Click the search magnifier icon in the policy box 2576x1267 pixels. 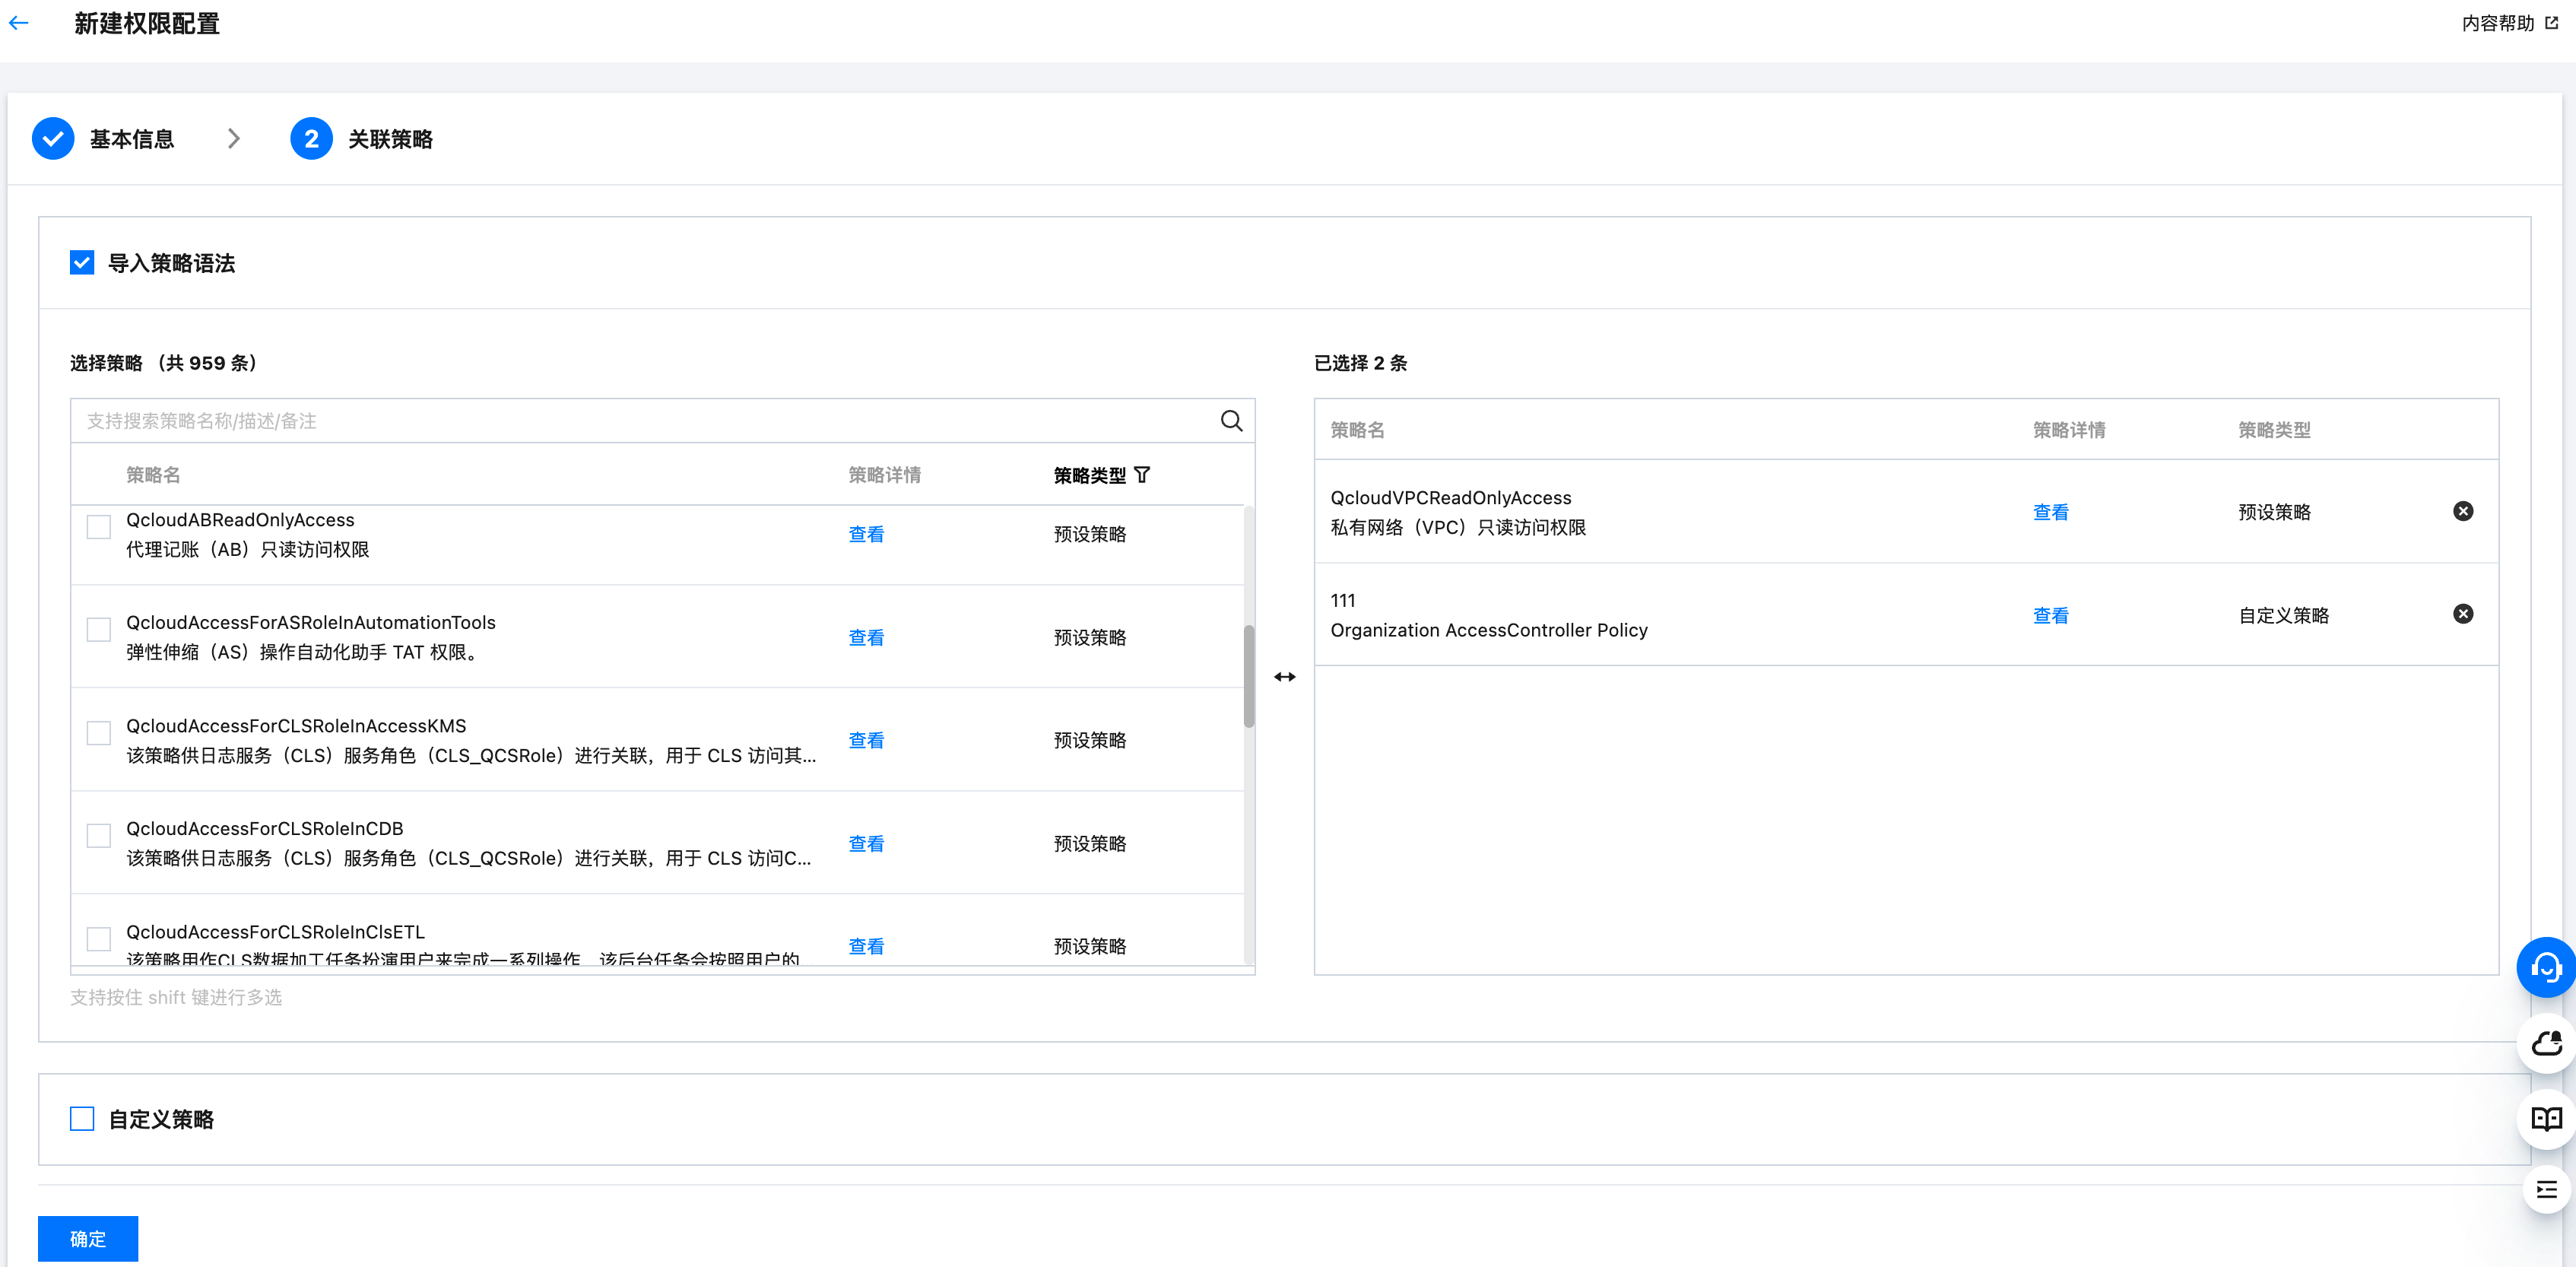[1231, 421]
